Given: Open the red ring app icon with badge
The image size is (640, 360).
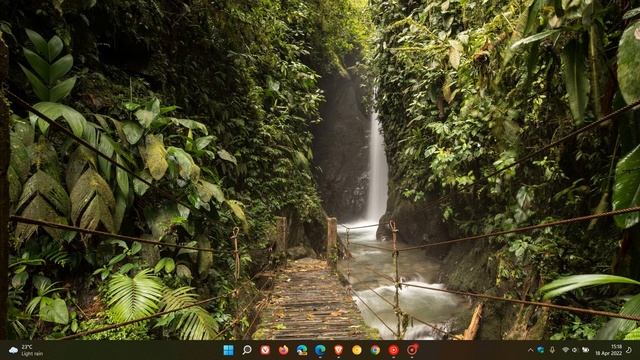Looking at the screenshot, I should coord(412,350).
